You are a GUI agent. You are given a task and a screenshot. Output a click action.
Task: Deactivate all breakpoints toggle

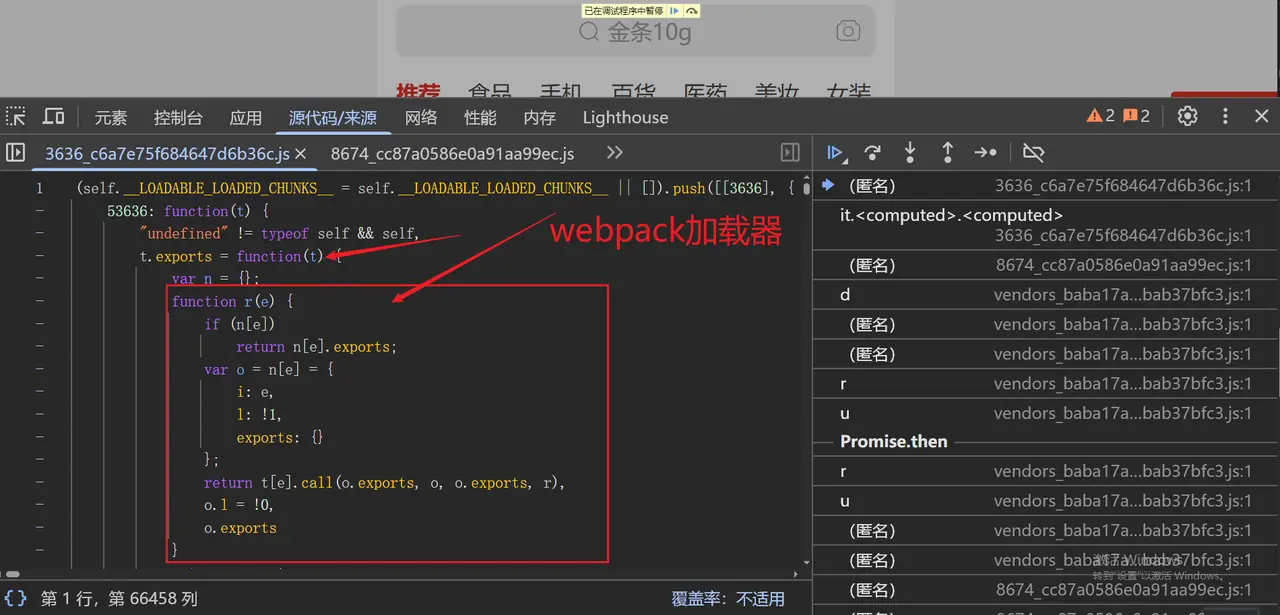(x=1034, y=153)
